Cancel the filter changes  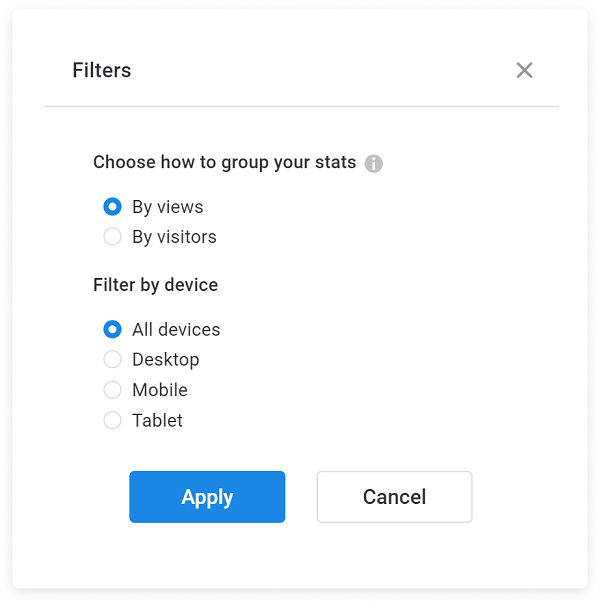point(394,497)
